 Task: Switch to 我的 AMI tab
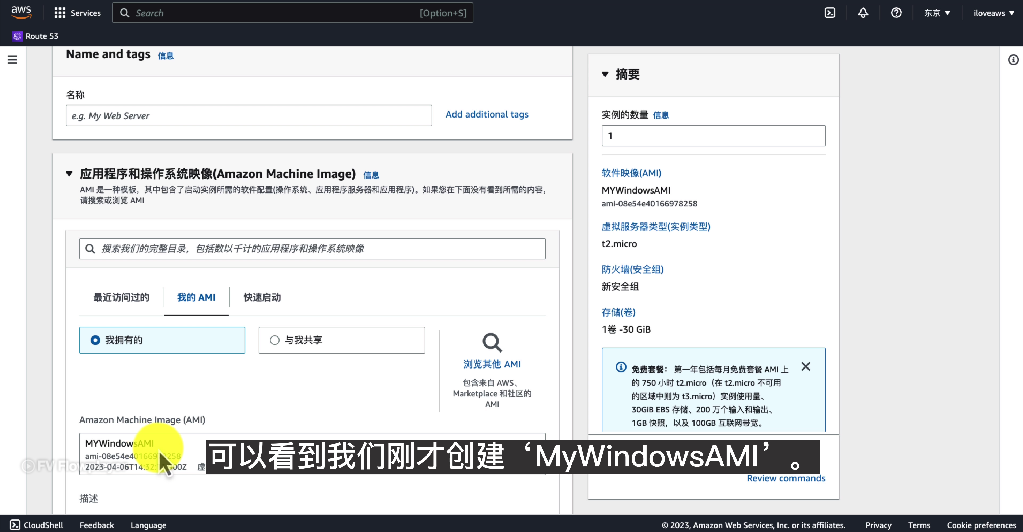pyautogui.click(x=196, y=298)
